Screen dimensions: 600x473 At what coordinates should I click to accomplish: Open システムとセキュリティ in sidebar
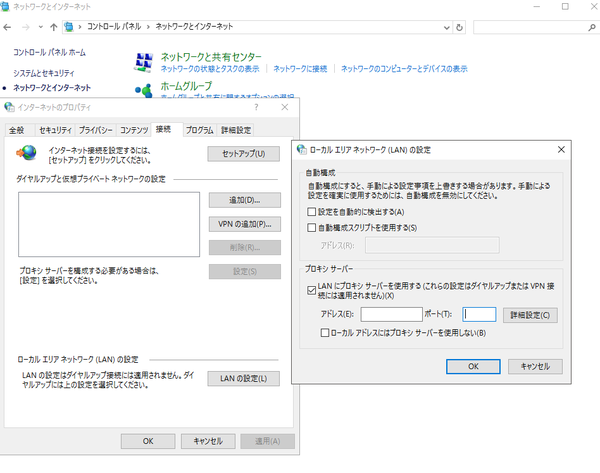(x=44, y=73)
